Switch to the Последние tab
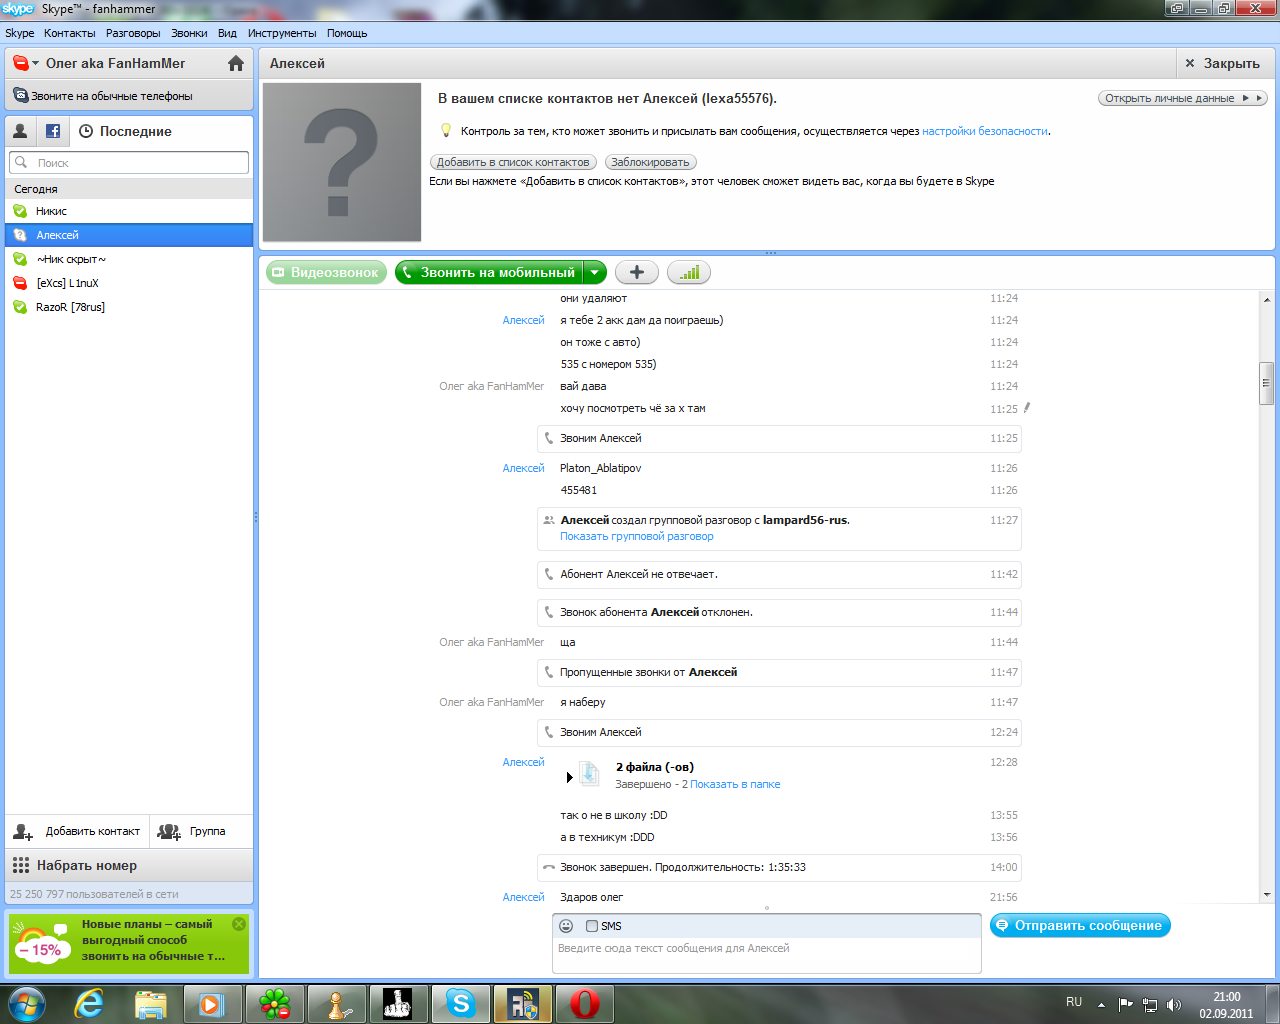The height and width of the screenshot is (1024, 1280). tap(126, 131)
